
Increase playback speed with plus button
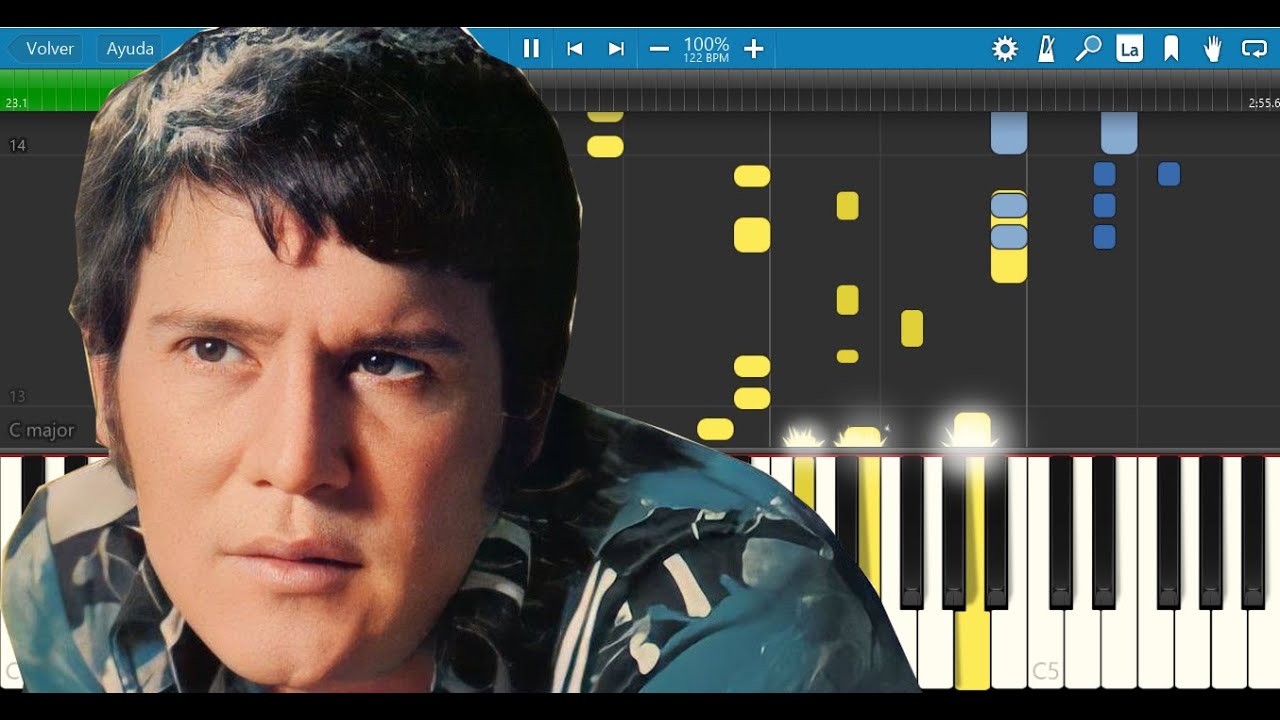click(754, 48)
